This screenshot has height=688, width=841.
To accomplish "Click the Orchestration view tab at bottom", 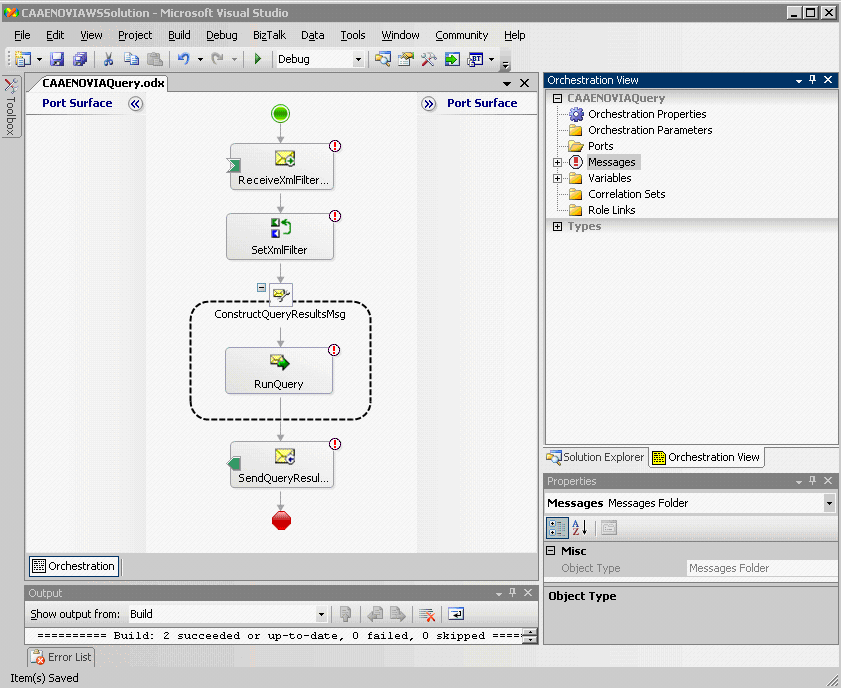I will [x=73, y=566].
